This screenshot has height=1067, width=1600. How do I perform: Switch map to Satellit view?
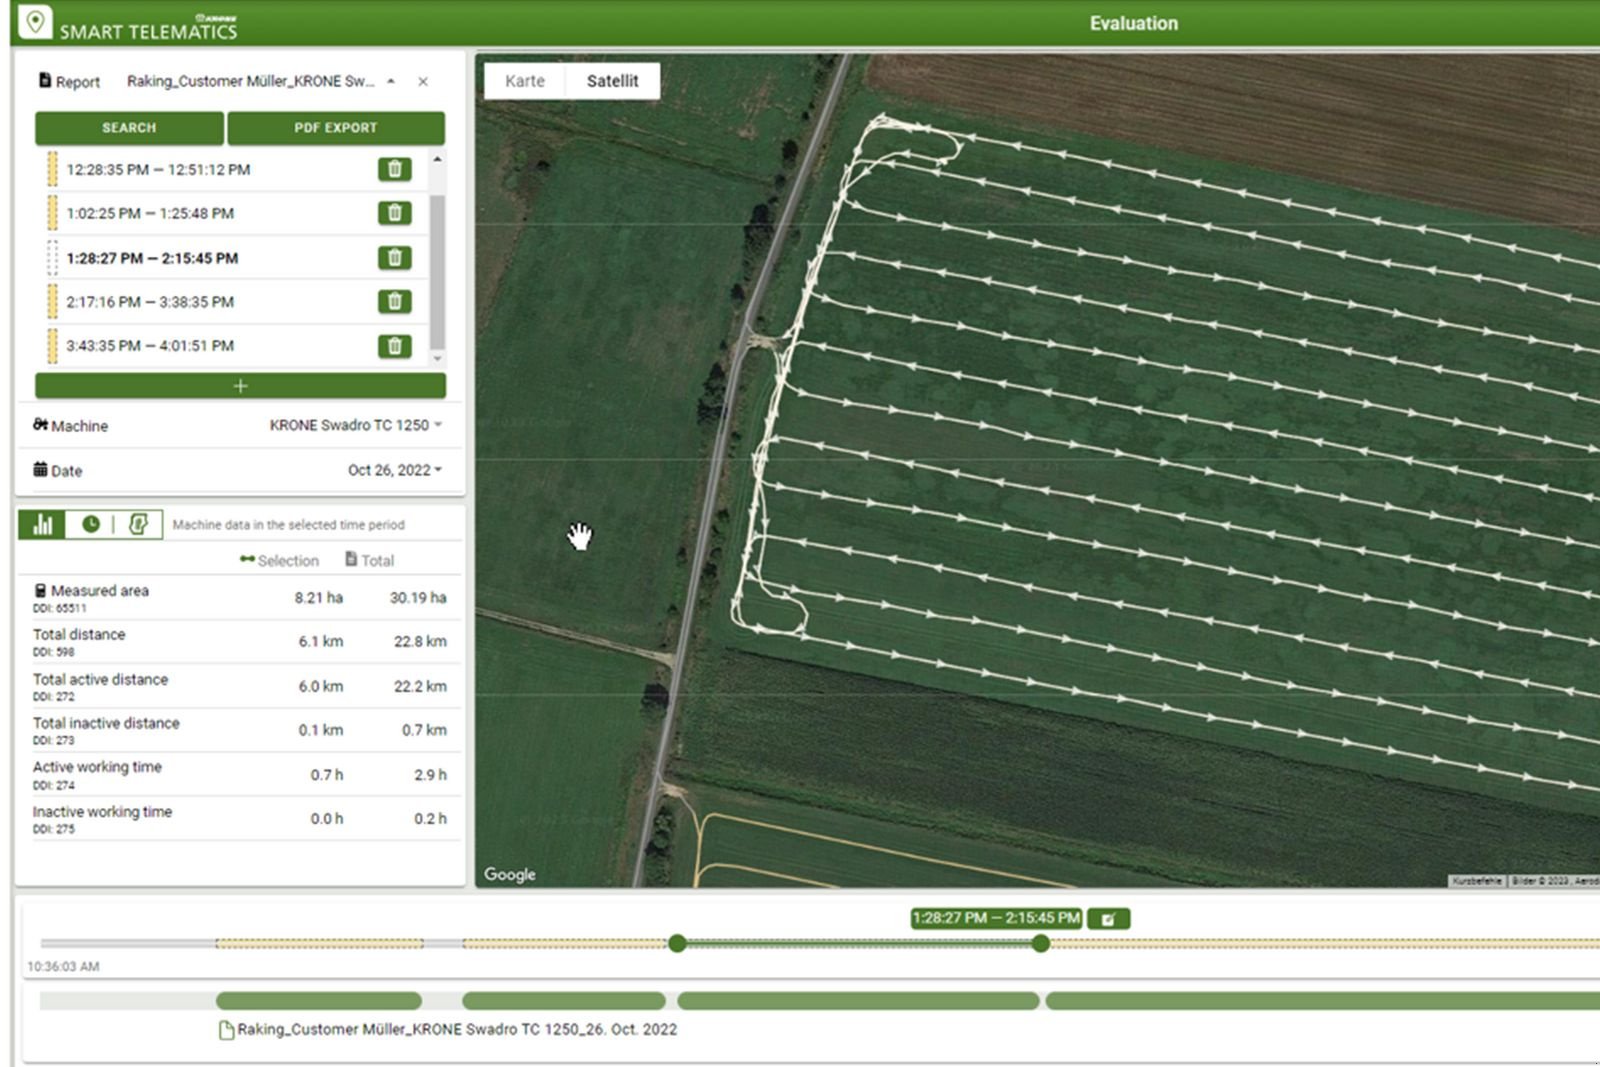(x=612, y=81)
